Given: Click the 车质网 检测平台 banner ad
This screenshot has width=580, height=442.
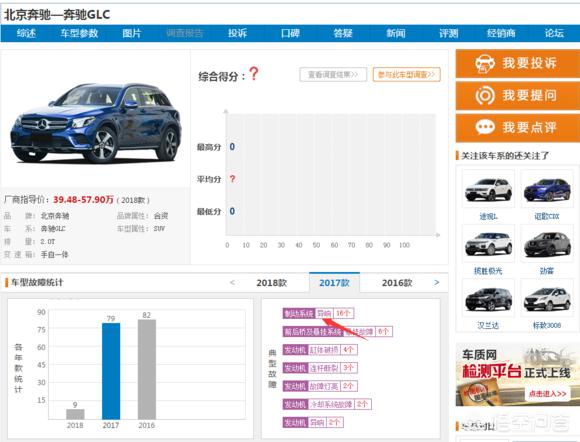Looking at the screenshot, I should tap(517, 375).
